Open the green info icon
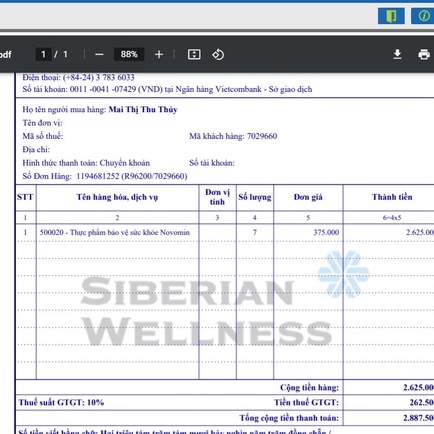434x434 pixels. point(423,16)
